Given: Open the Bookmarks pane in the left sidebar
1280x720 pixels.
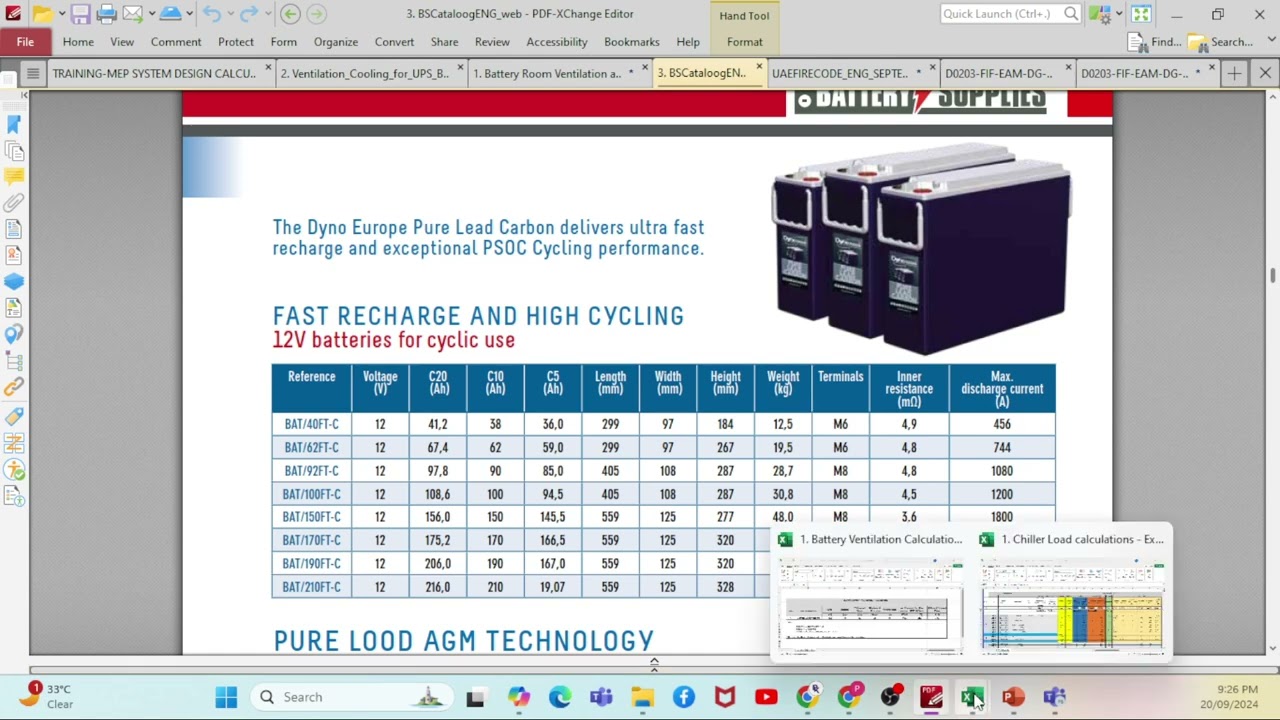Looking at the screenshot, I should tap(14, 124).
